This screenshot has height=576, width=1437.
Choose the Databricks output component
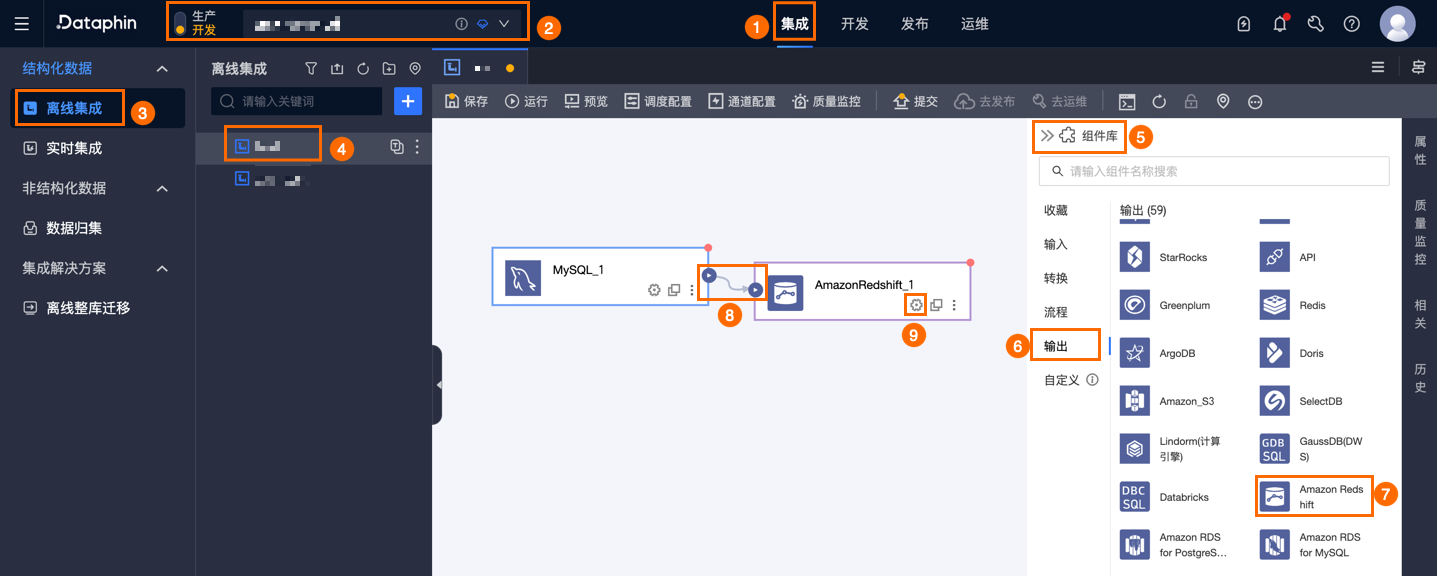[x=1165, y=497]
